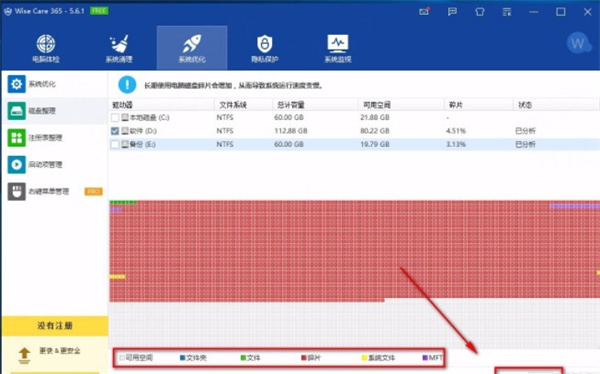Click the blue 文件夹 legend swatch

[x=182, y=358]
